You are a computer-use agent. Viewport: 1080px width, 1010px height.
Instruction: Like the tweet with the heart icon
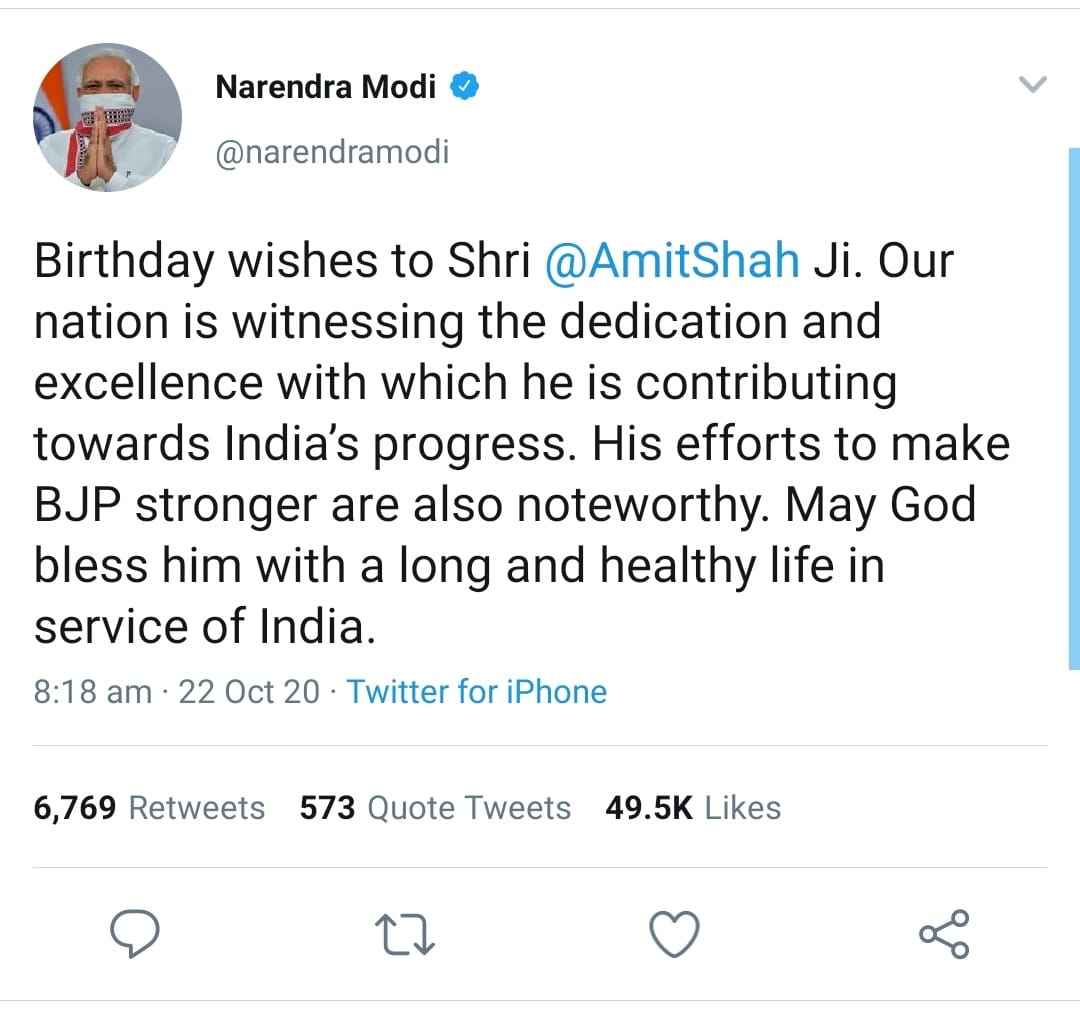click(x=674, y=935)
